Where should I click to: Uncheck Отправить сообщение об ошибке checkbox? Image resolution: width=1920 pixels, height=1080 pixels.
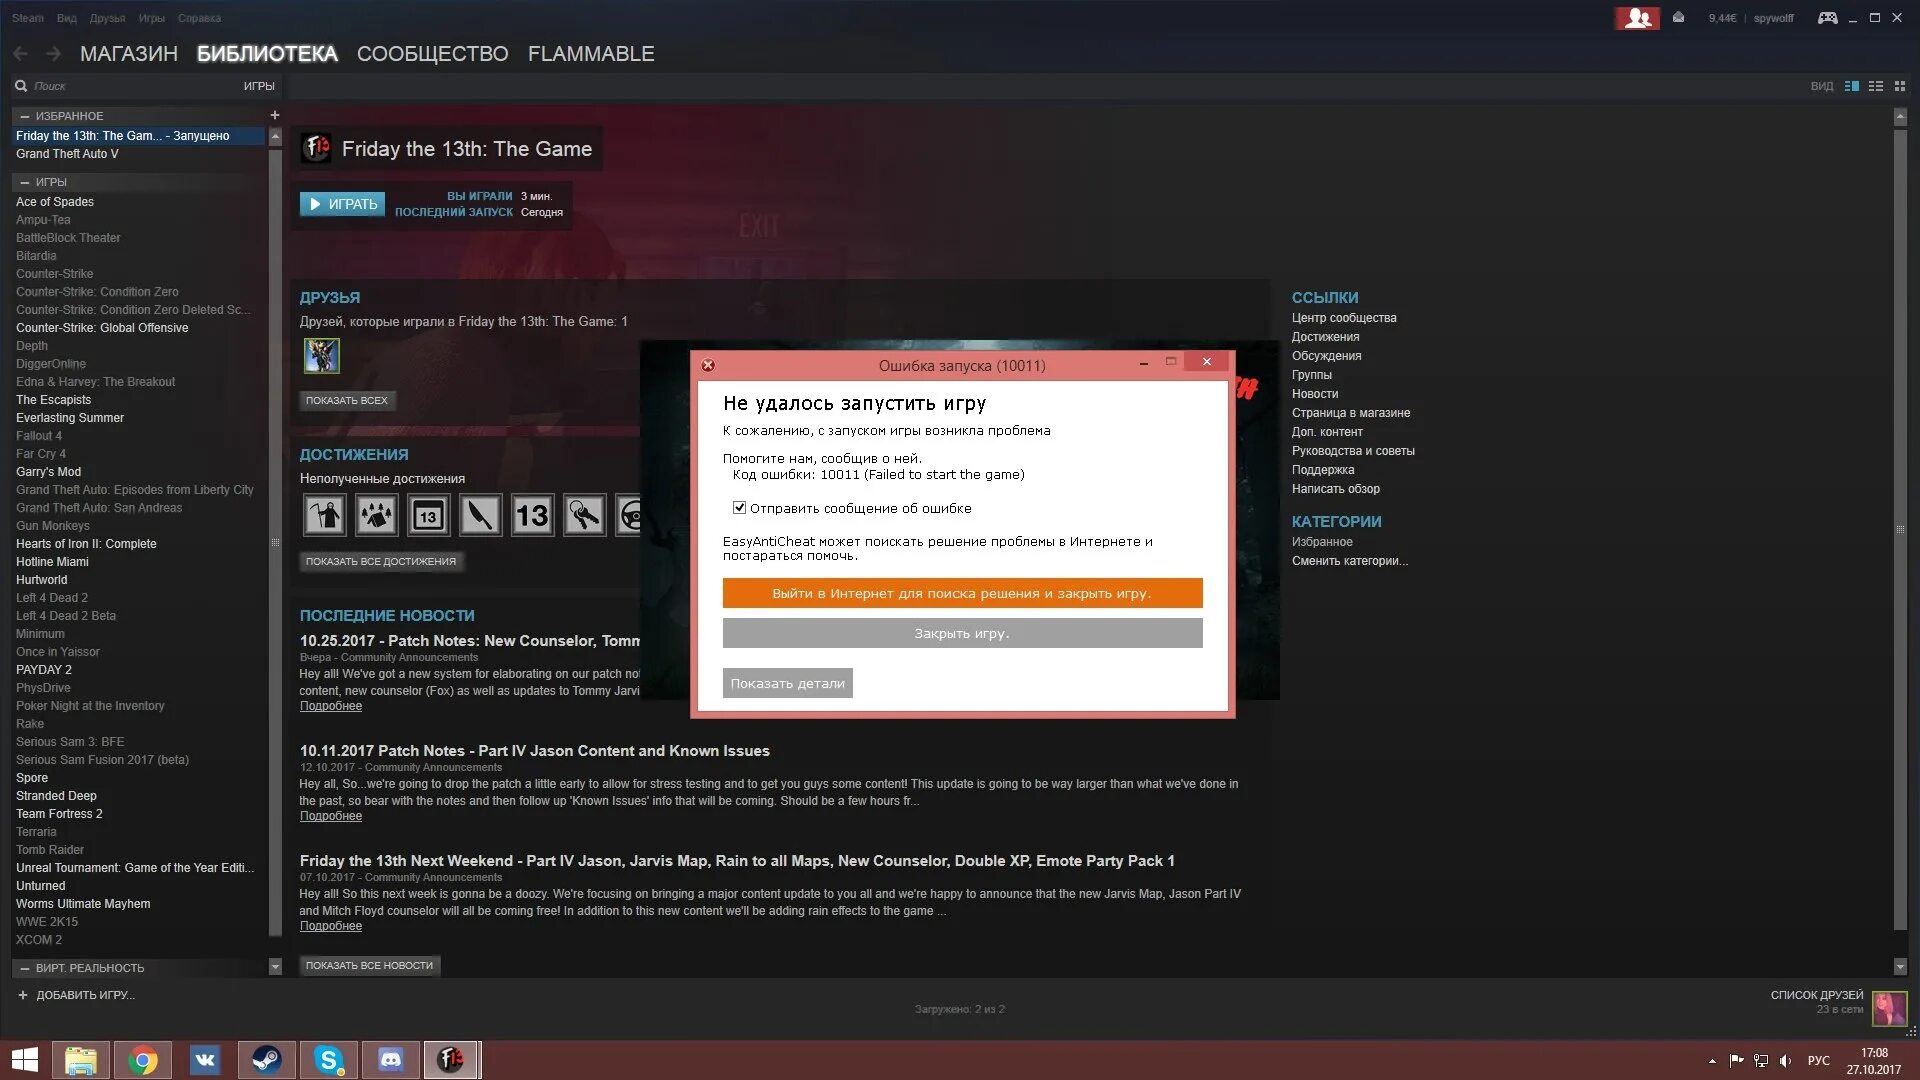click(740, 508)
